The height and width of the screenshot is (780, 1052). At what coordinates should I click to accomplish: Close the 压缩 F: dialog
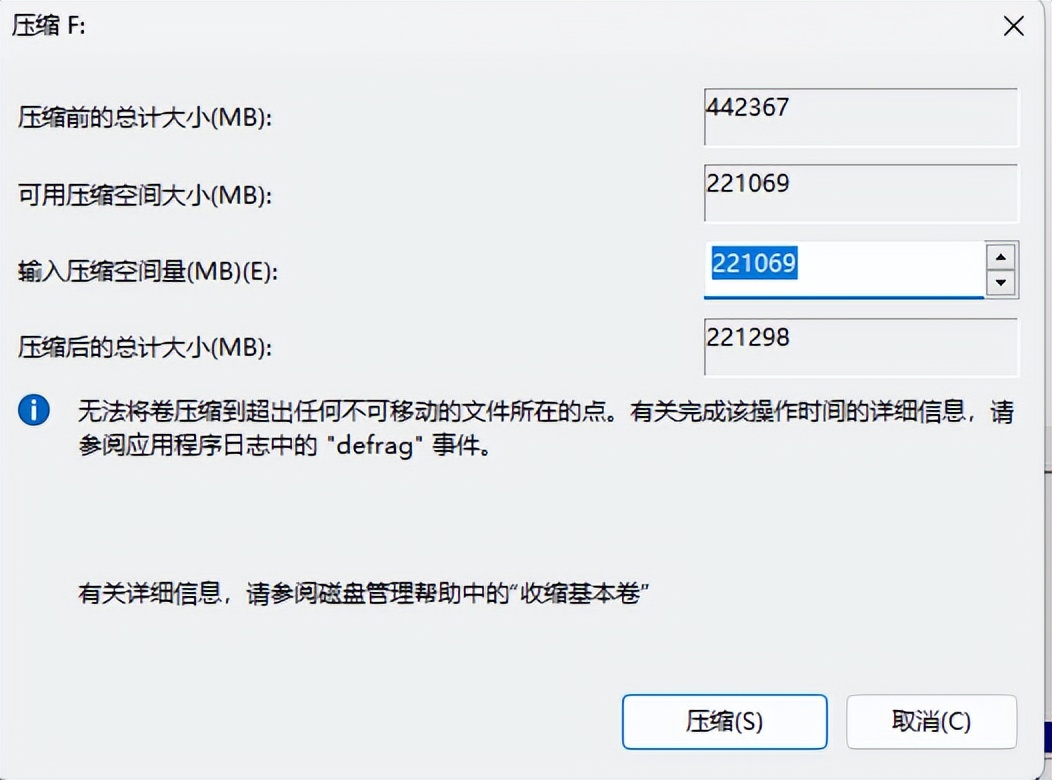pos(1013,27)
